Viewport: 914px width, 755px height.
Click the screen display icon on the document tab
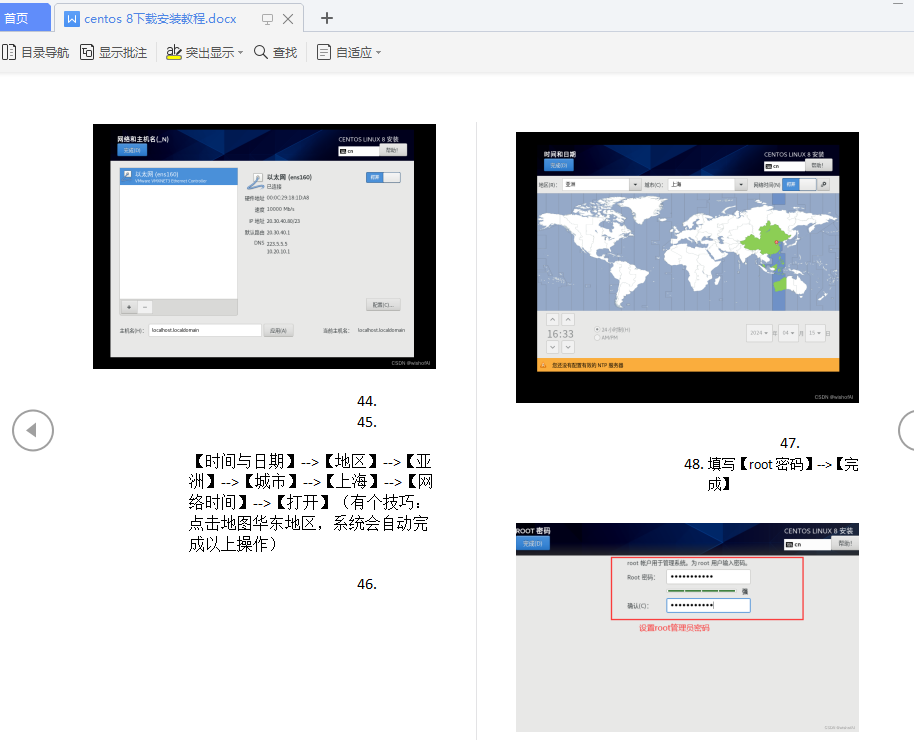click(268, 19)
